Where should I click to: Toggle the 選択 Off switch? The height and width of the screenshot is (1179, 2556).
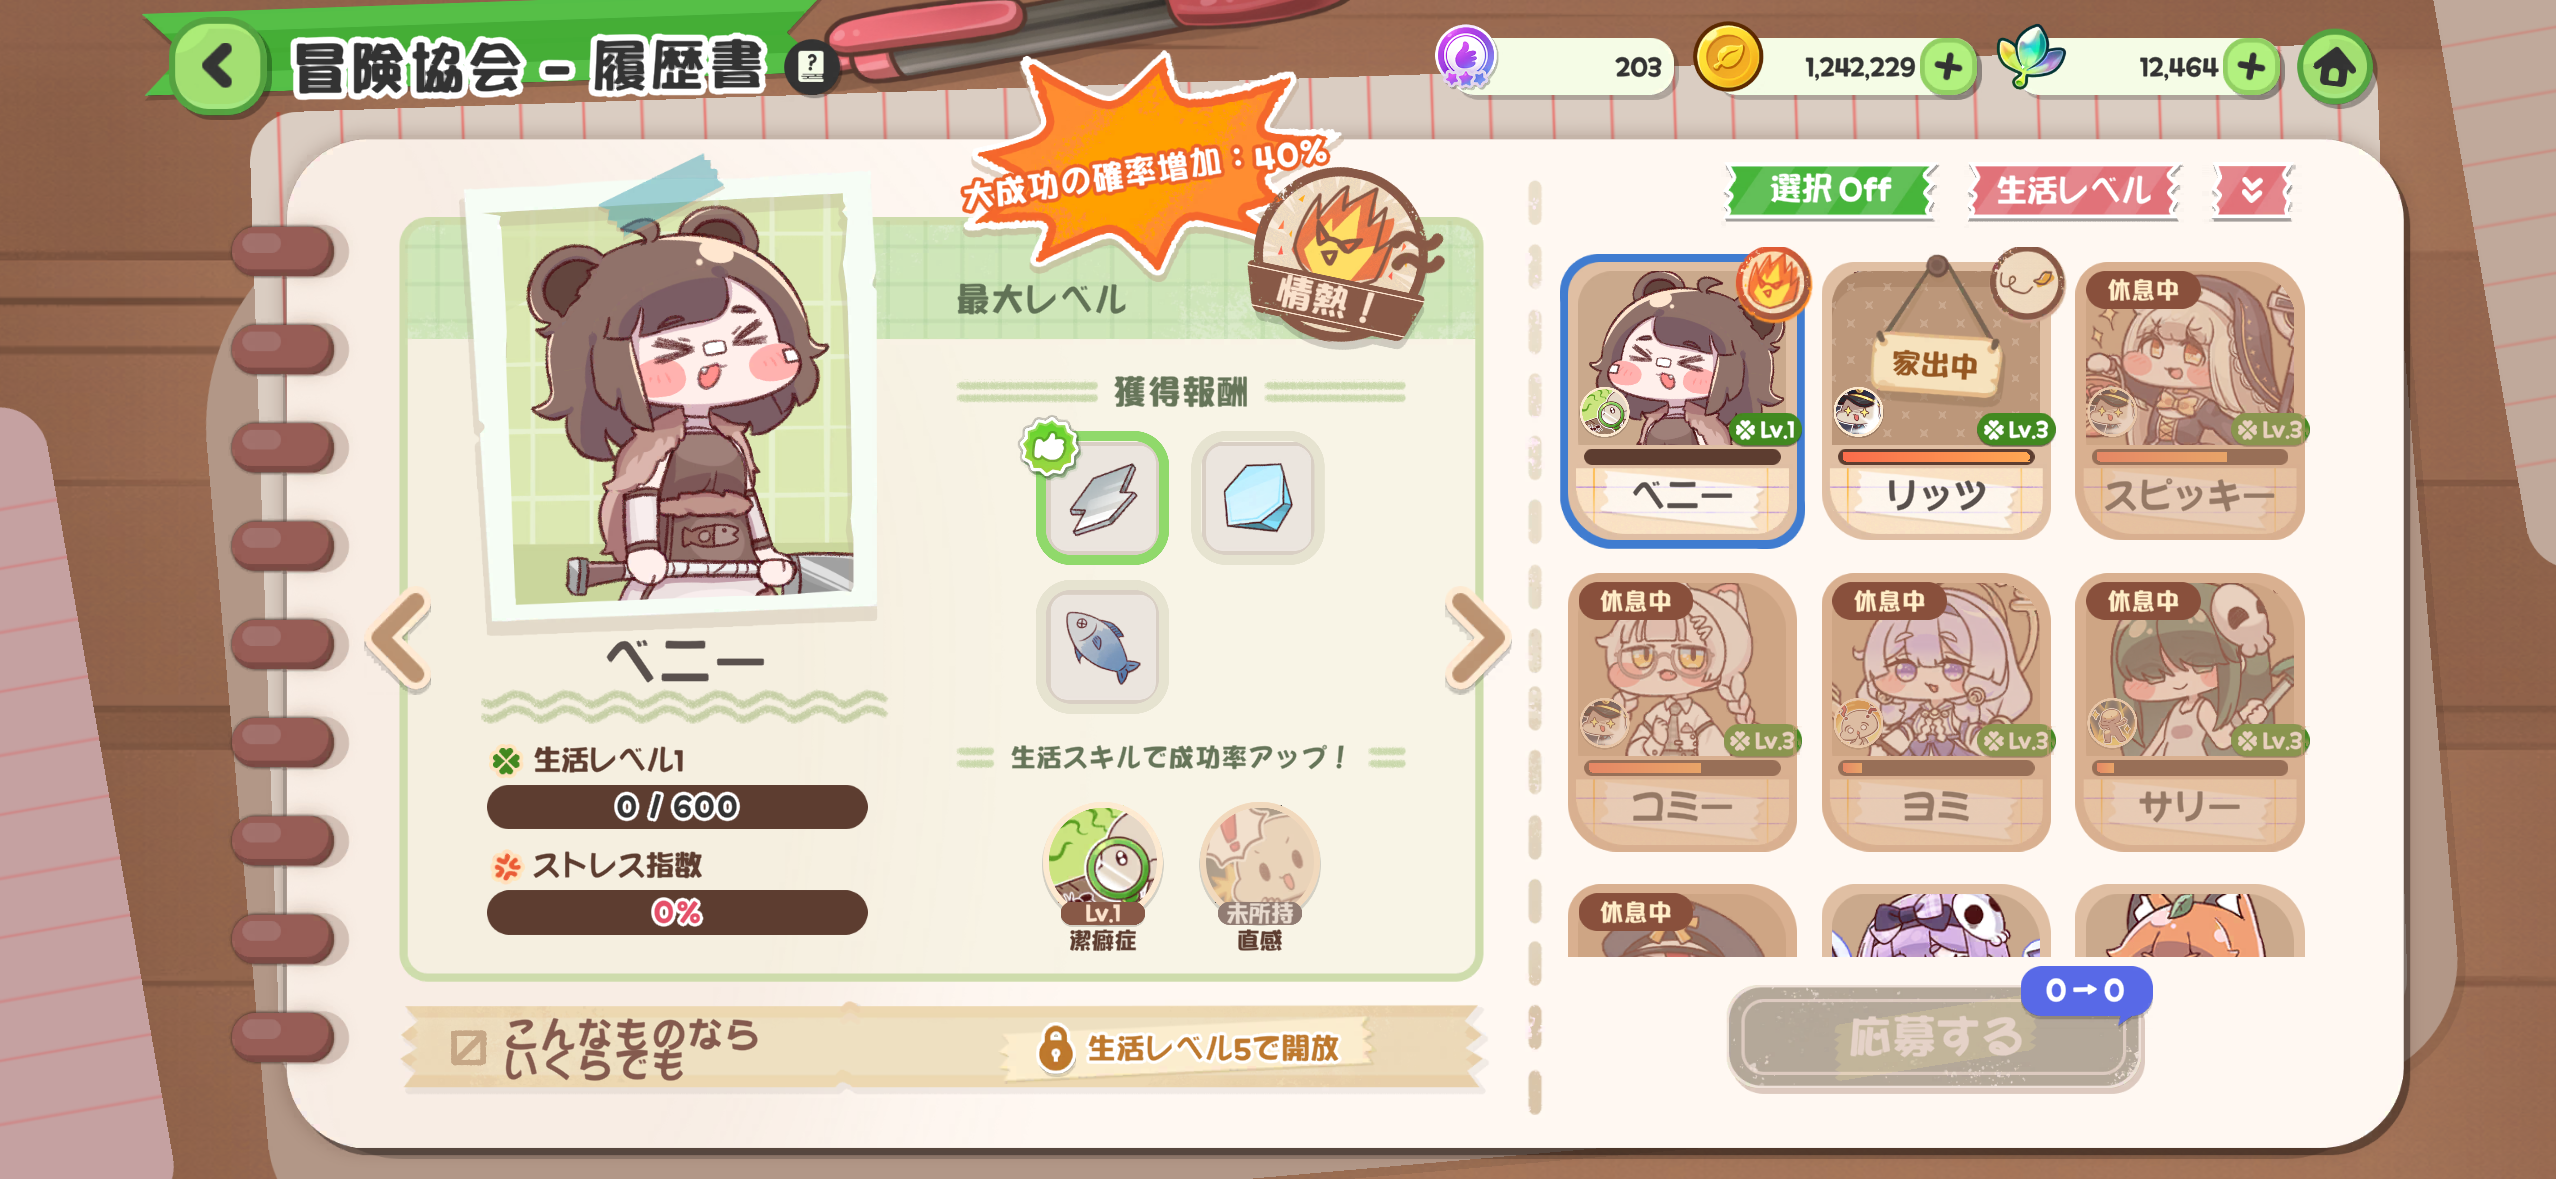click(1831, 189)
